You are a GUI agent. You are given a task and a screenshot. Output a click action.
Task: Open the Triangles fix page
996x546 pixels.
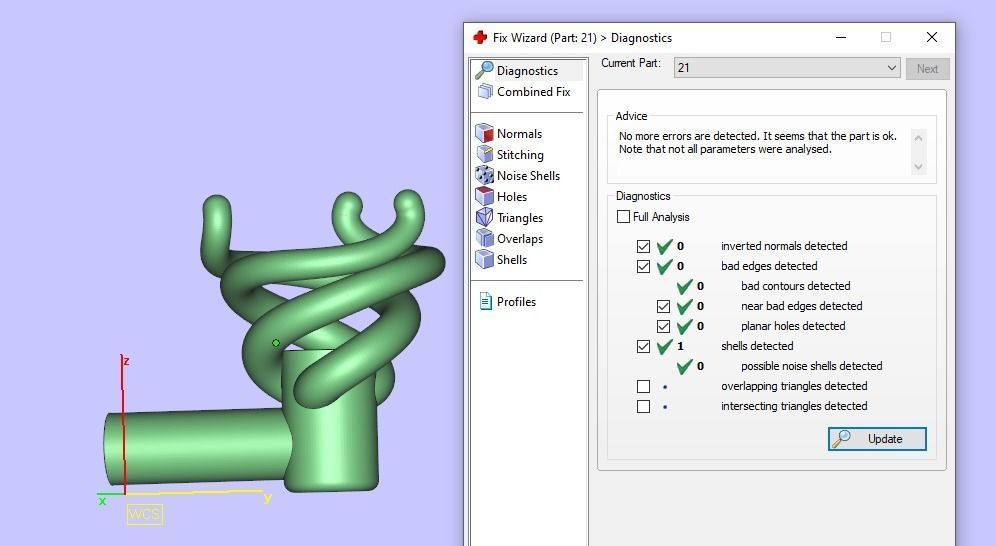pyautogui.click(x=520, y=218)
